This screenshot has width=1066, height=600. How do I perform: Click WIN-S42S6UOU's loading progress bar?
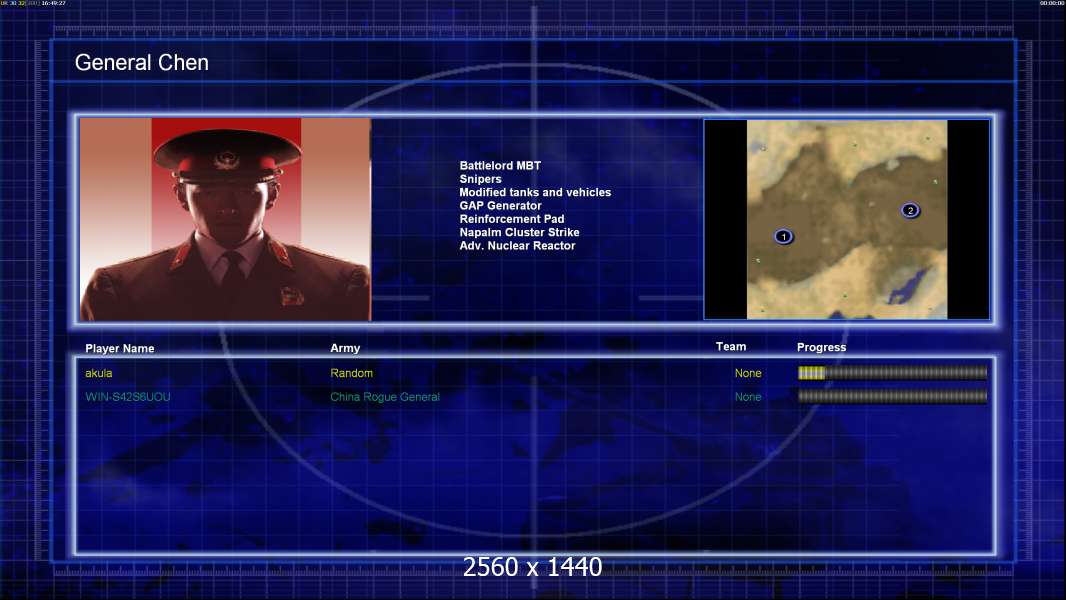tap(893, 396)
